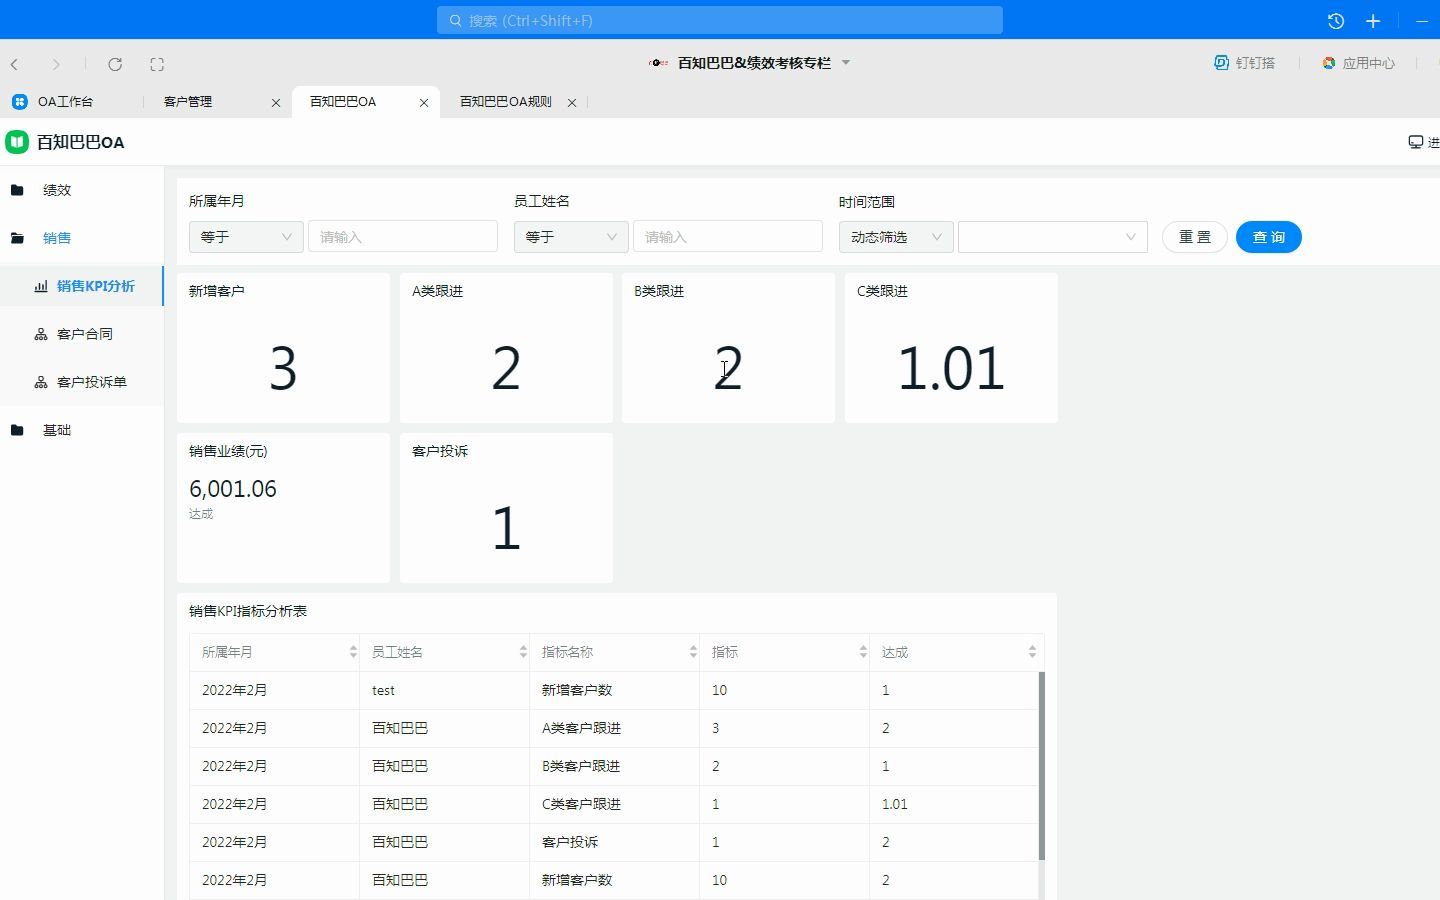The height and width of the screenshot is (900, 1440).
Task: Sort table by 所属年月 column
Action: point(353,652)
